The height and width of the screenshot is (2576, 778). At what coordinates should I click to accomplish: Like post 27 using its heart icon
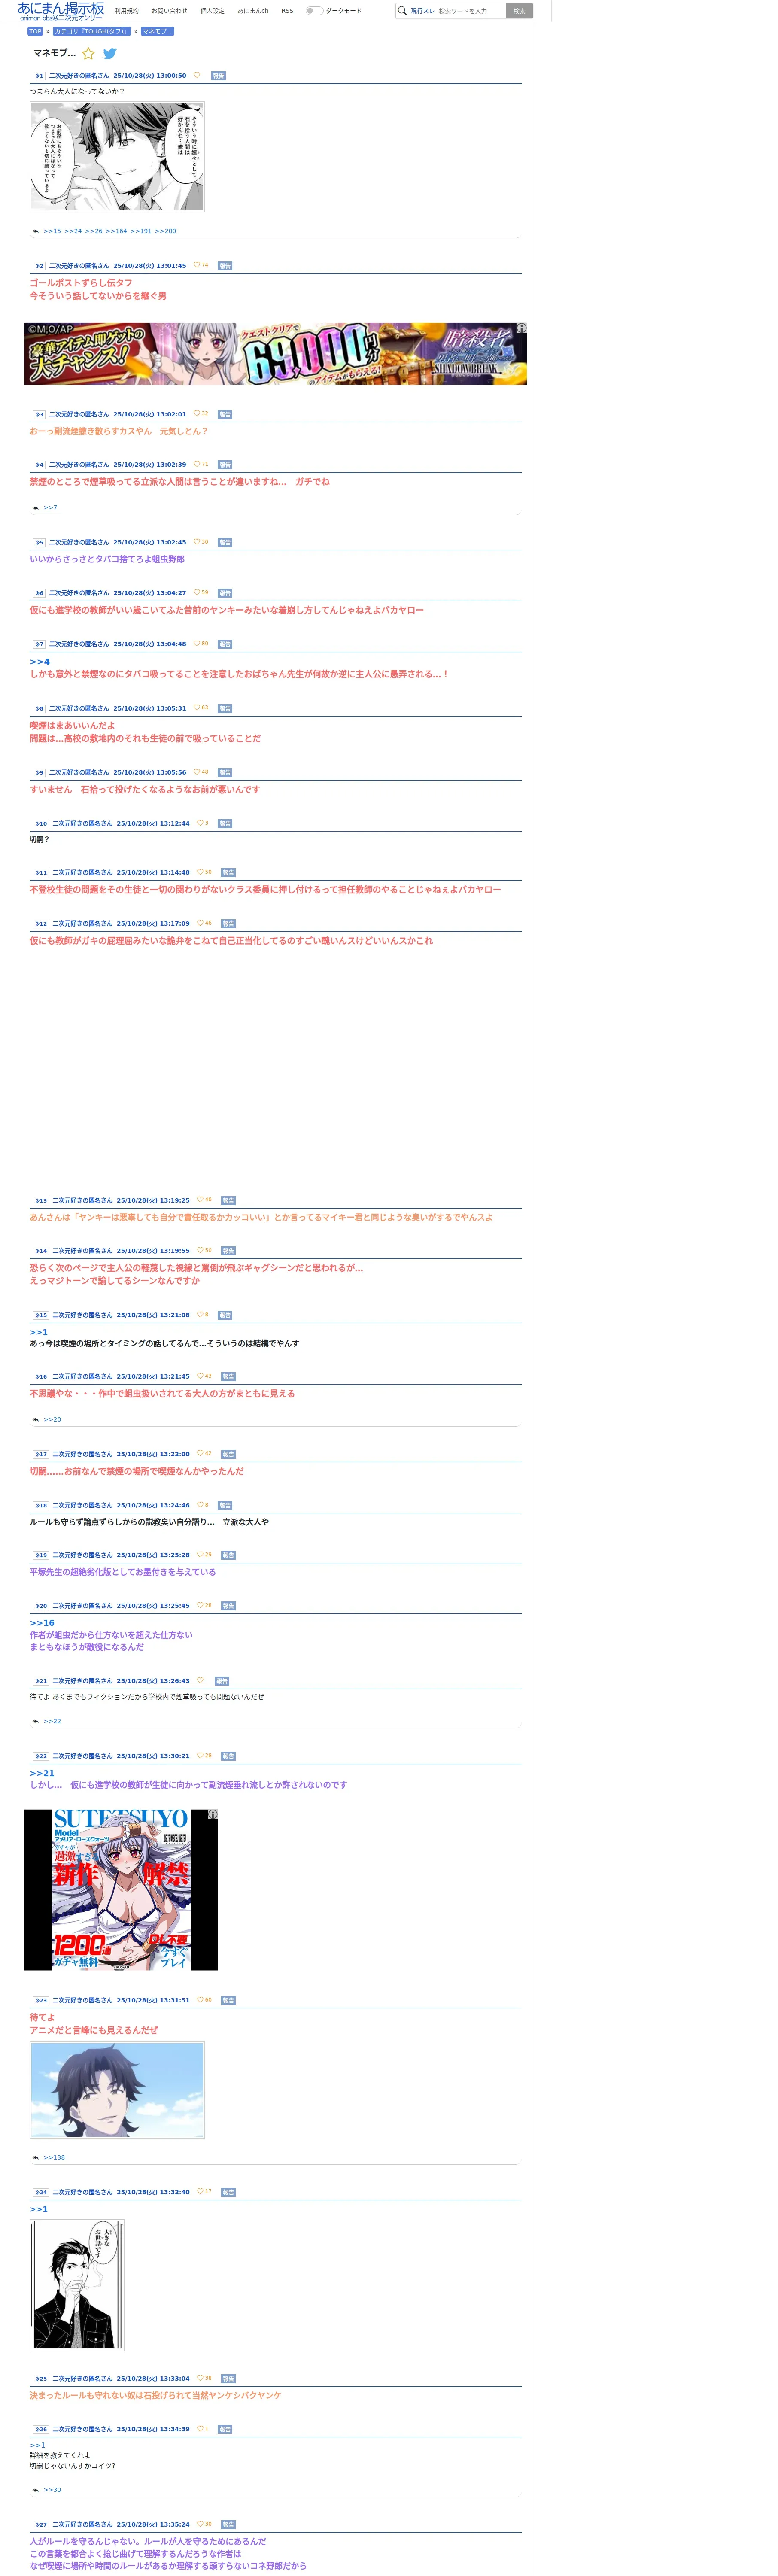[x=200, y=2524]
